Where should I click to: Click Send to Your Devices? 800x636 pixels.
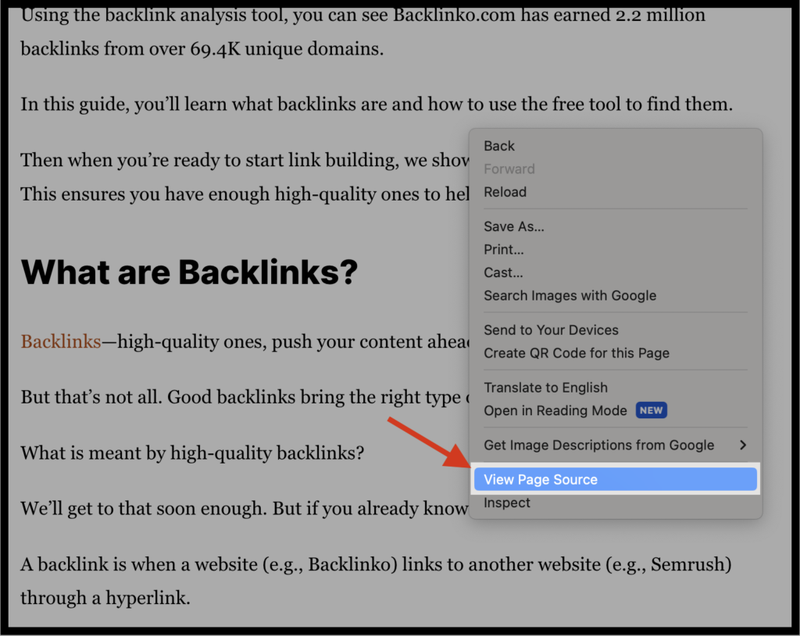point(551,330)
